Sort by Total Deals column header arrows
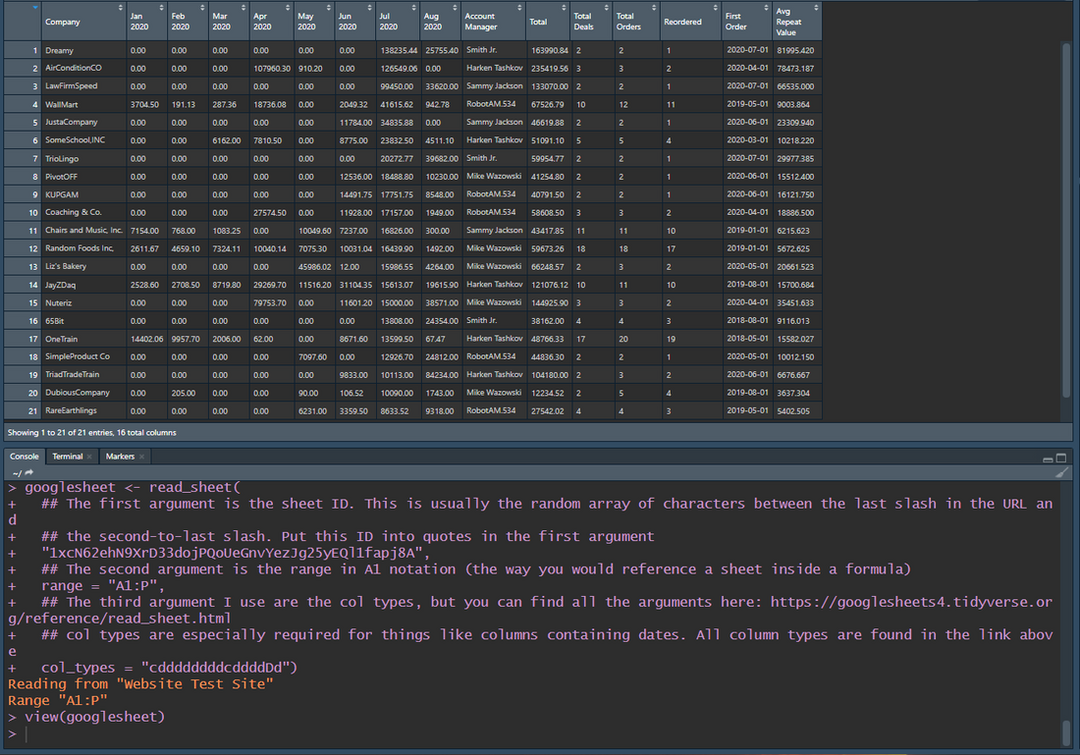Screen dimensions: 1080x755 [x=607, y=8]
